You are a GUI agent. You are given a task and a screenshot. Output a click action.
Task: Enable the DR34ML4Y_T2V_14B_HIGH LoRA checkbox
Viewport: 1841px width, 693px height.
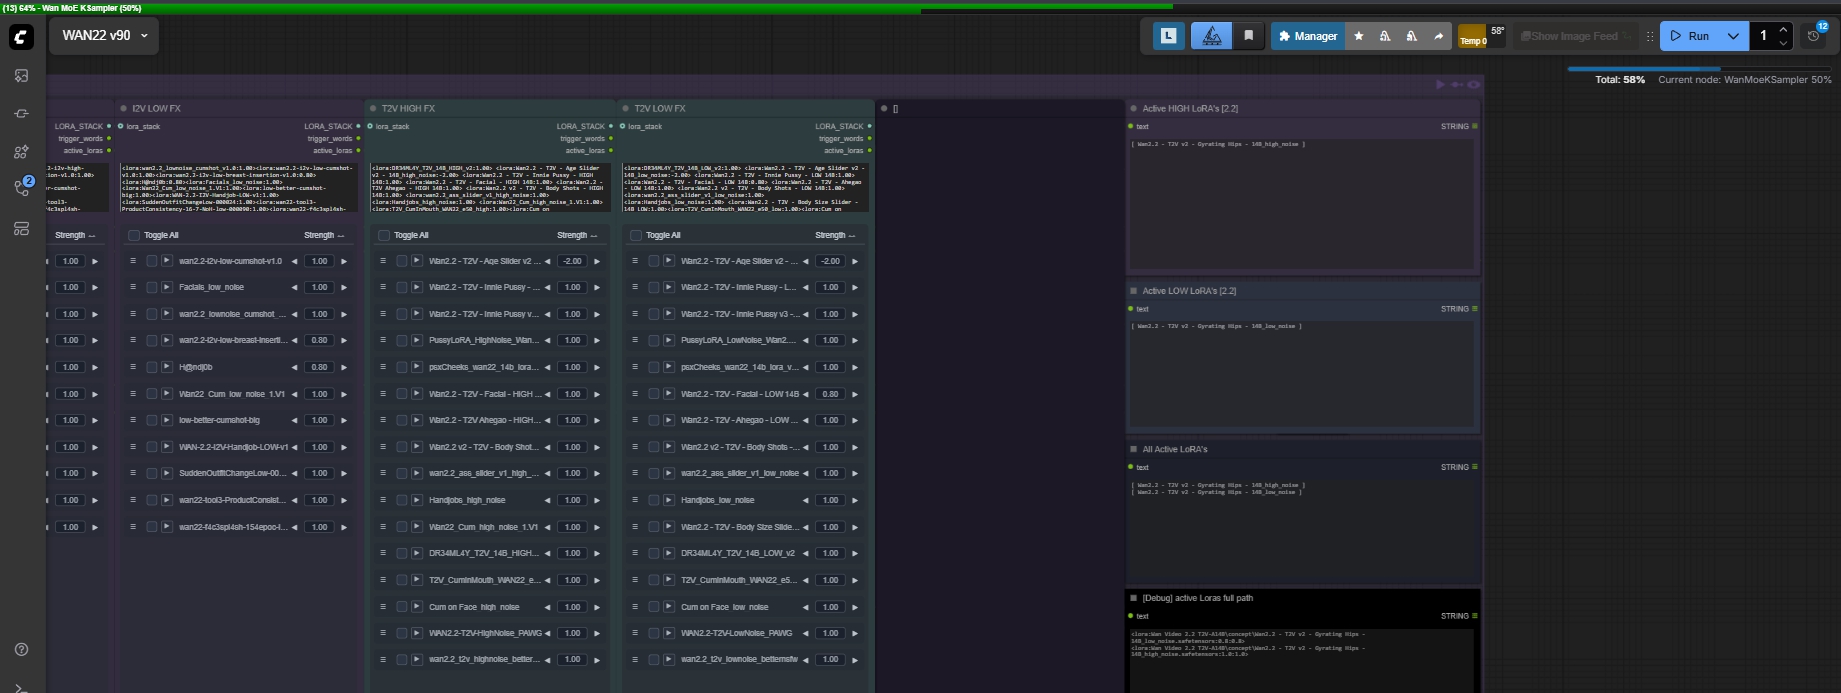point(401,553)
